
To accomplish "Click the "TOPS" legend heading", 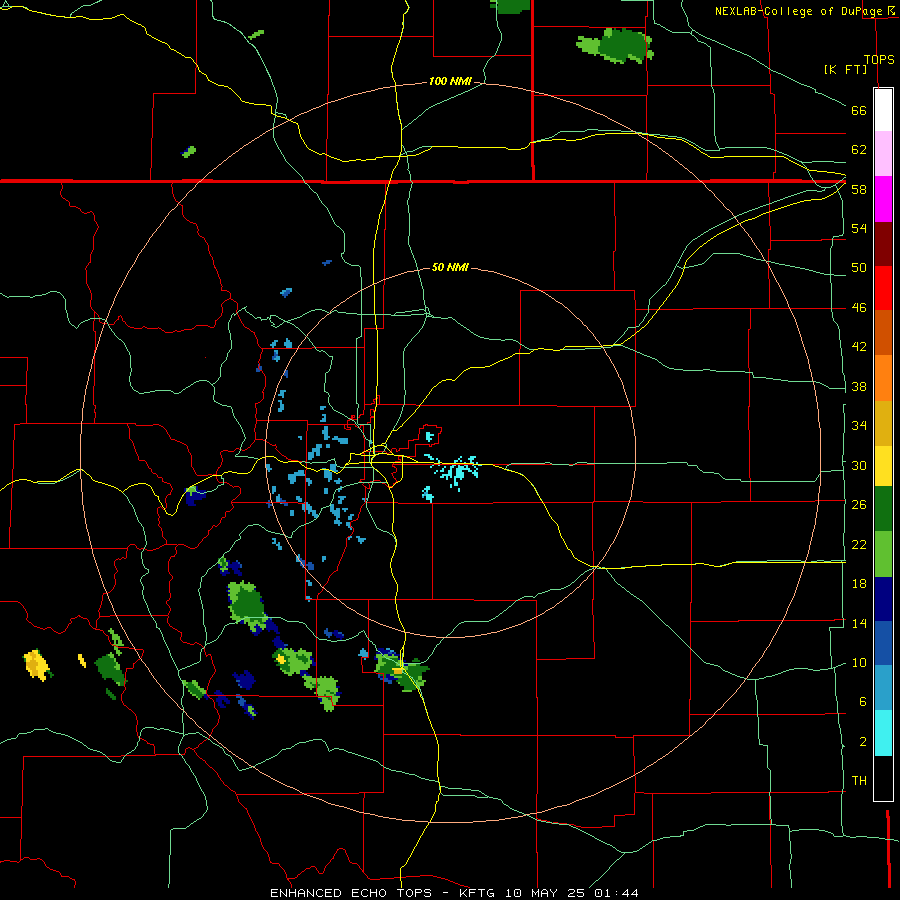I will [x=879, y=59].
